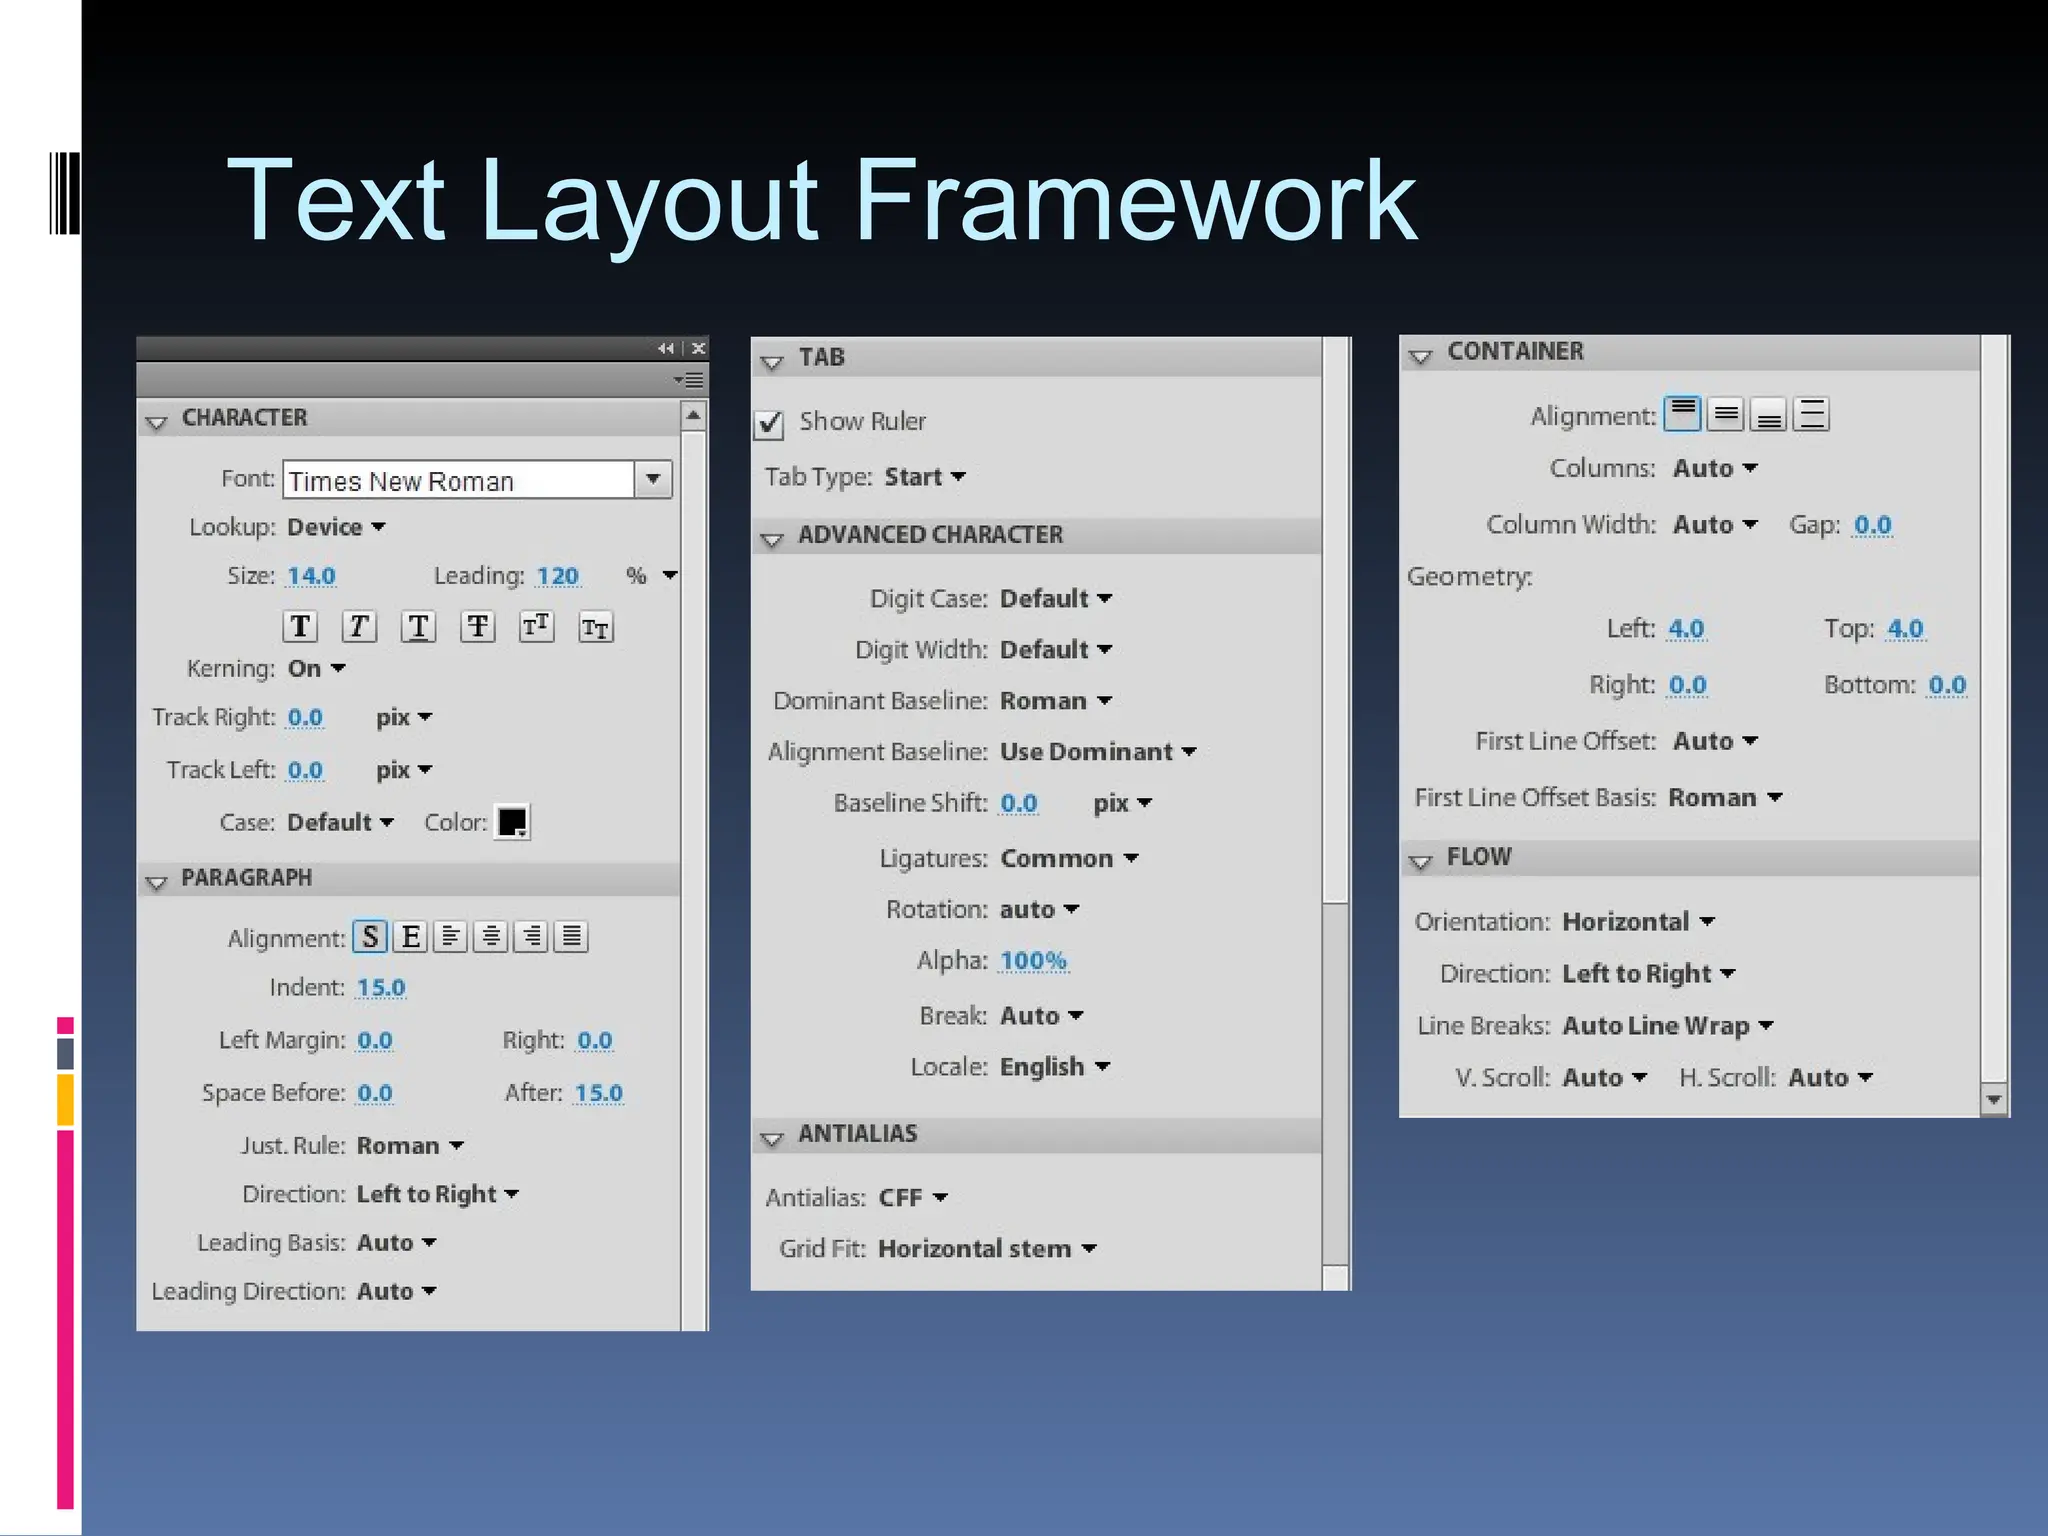Image resolution: width=2048 pixels, height=1536 pixels.
Task: Collapse the CHARACTER section
Action: tap(156, 422)
